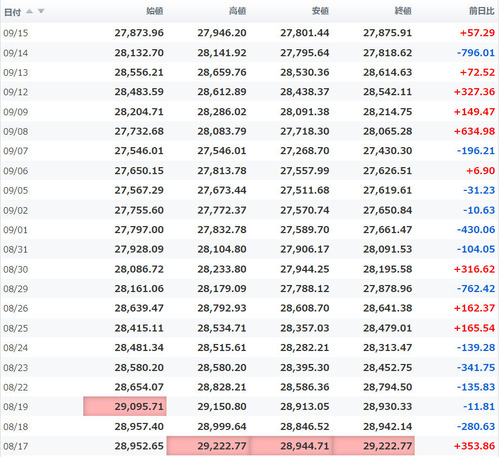Viewport: 499px width, 457px height.
Task: Select the 08/24 date cell
Action: coord(16,348)
